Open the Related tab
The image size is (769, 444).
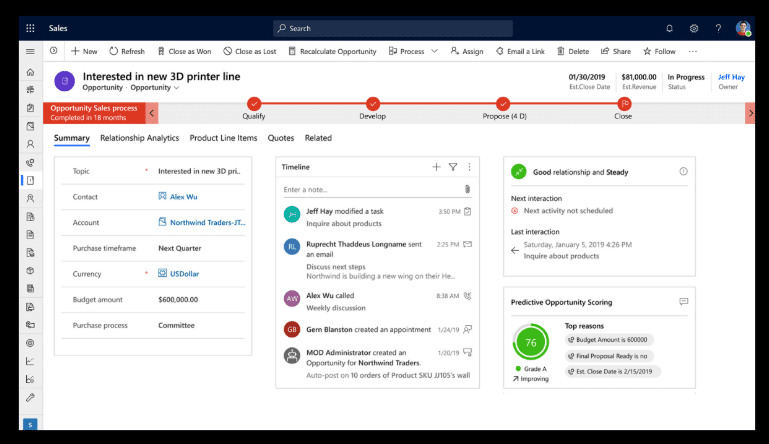coord(318,138)
